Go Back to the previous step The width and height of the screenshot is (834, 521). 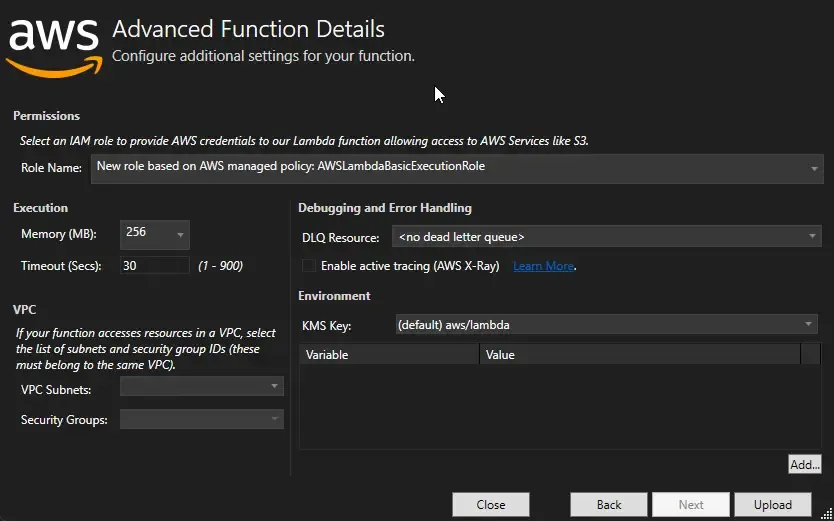[x=609, y=505]
